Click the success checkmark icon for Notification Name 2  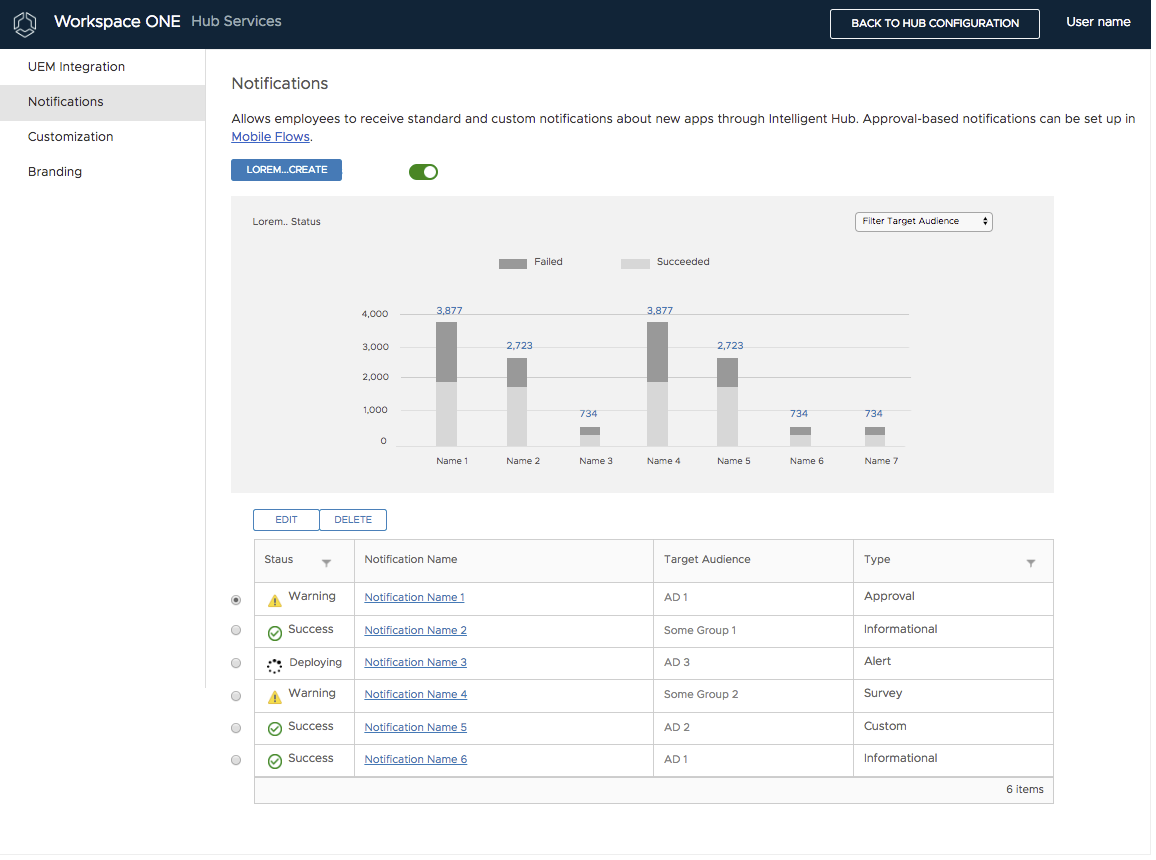click(x=275, y=633)
